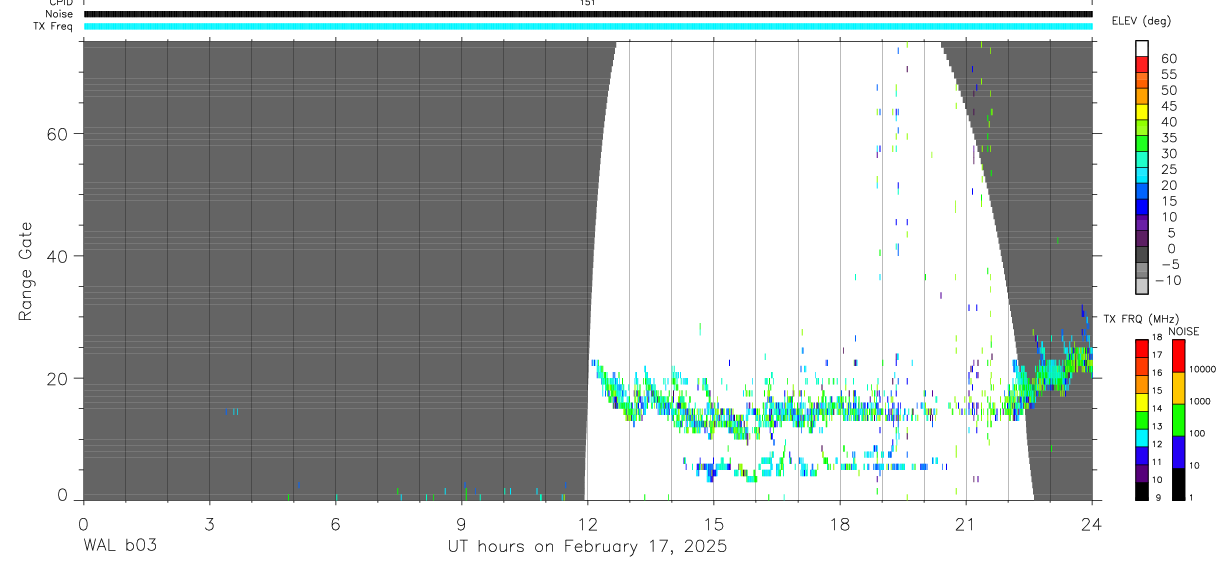The image size is (1228, 567).
Task: Pick the black bottom segment of the TX FRQ colorbar
Action: [x=1141, y=491]
